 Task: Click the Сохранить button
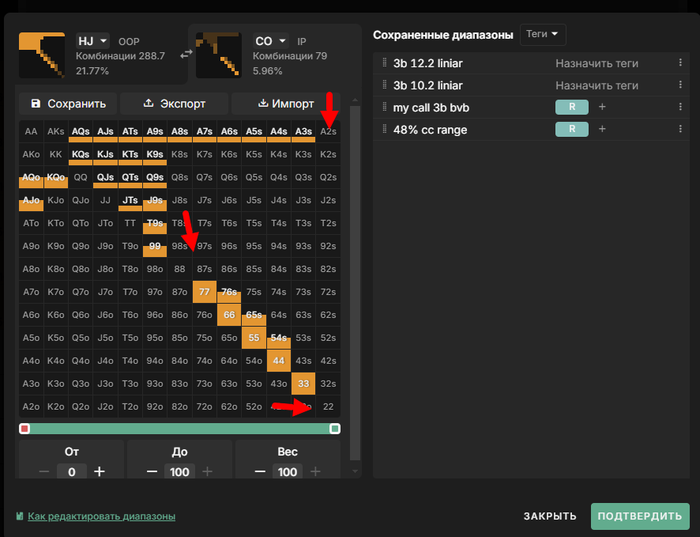coord(68,104)
